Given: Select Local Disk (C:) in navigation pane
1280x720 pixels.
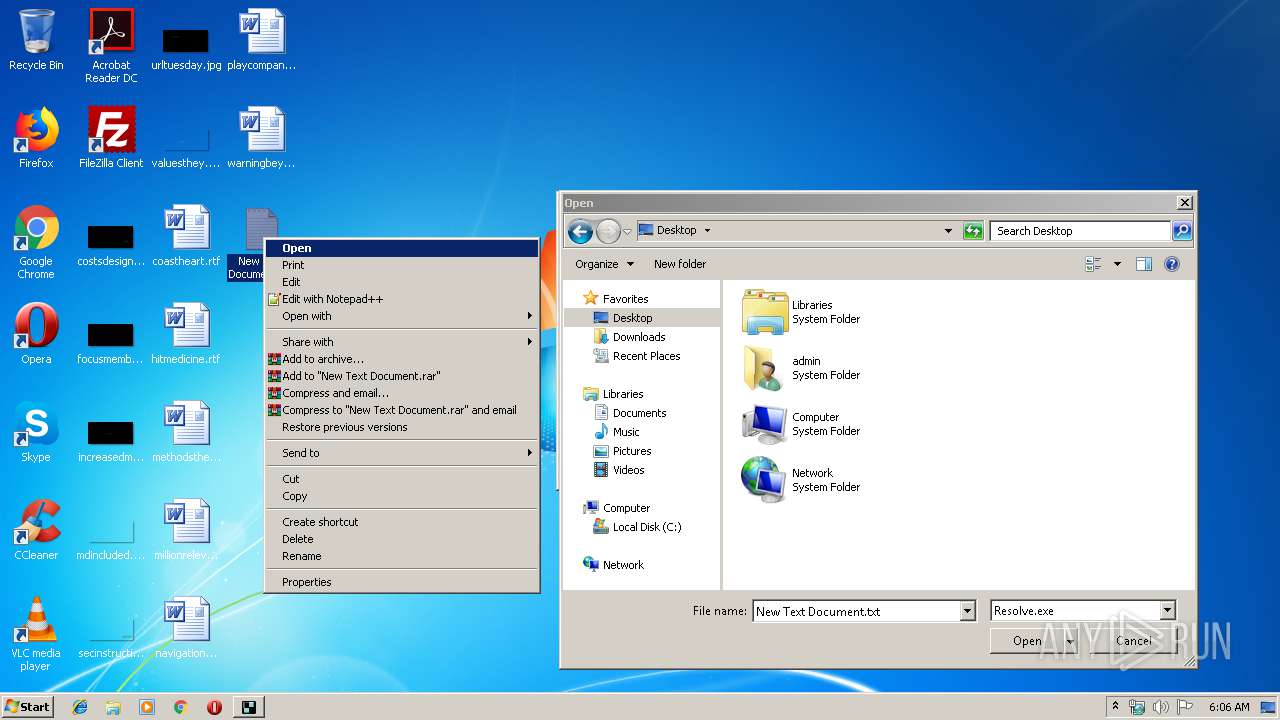Looking at the screenshot, I should click(x=646, y=527).
